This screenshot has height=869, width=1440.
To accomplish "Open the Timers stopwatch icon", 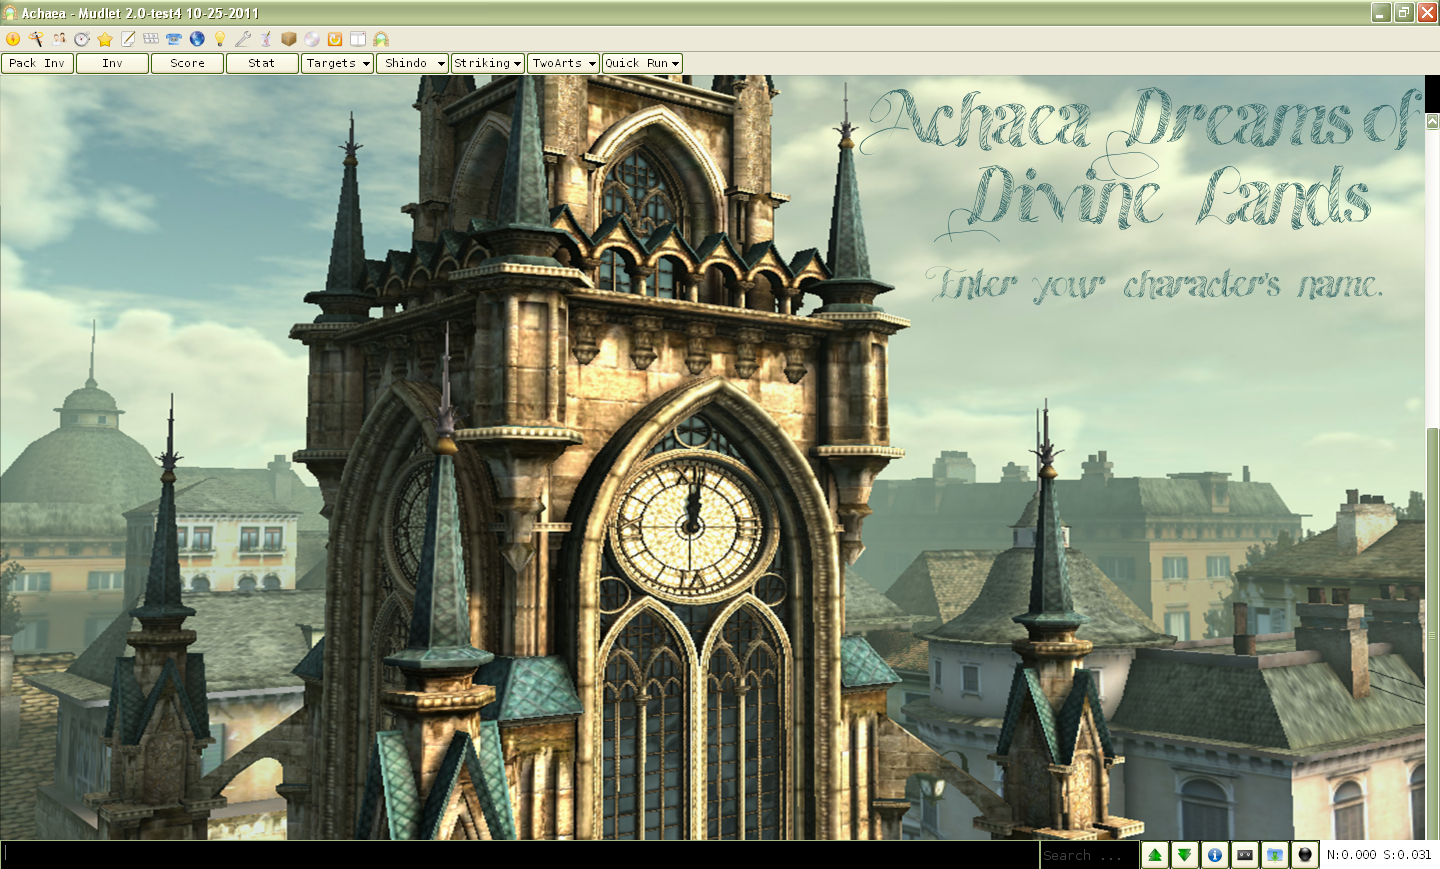I will tap(82, 39).
